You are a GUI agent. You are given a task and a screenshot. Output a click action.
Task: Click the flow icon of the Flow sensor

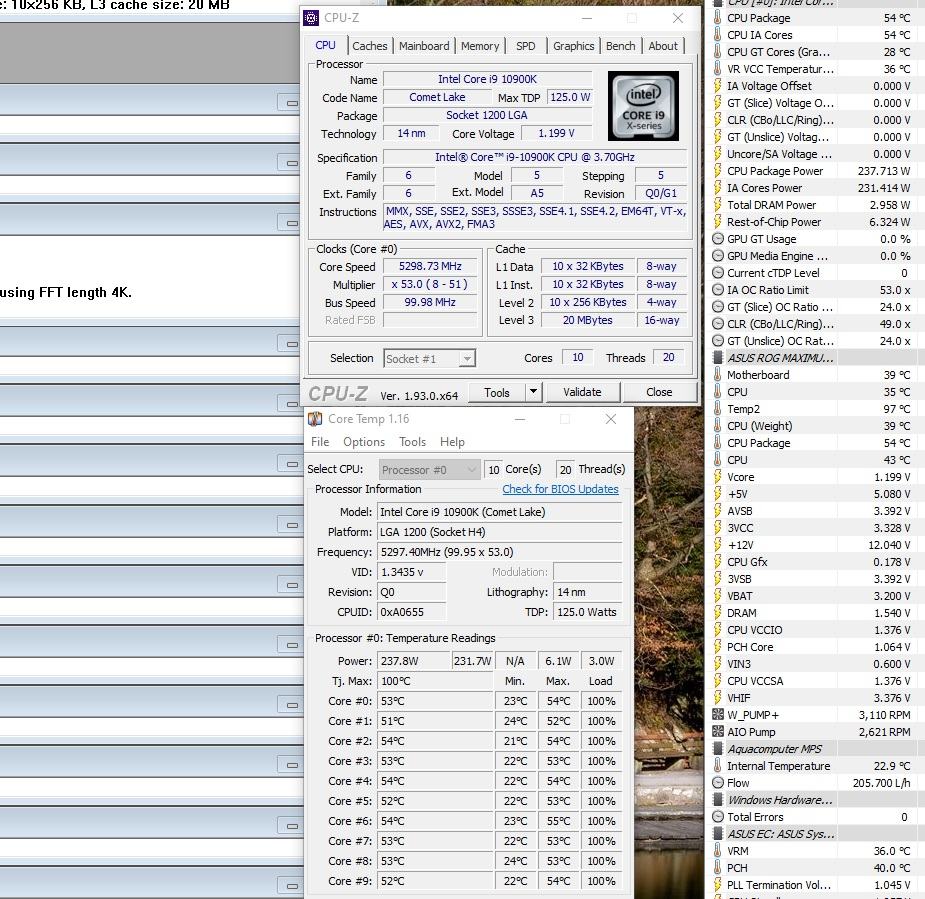[717, 783]
